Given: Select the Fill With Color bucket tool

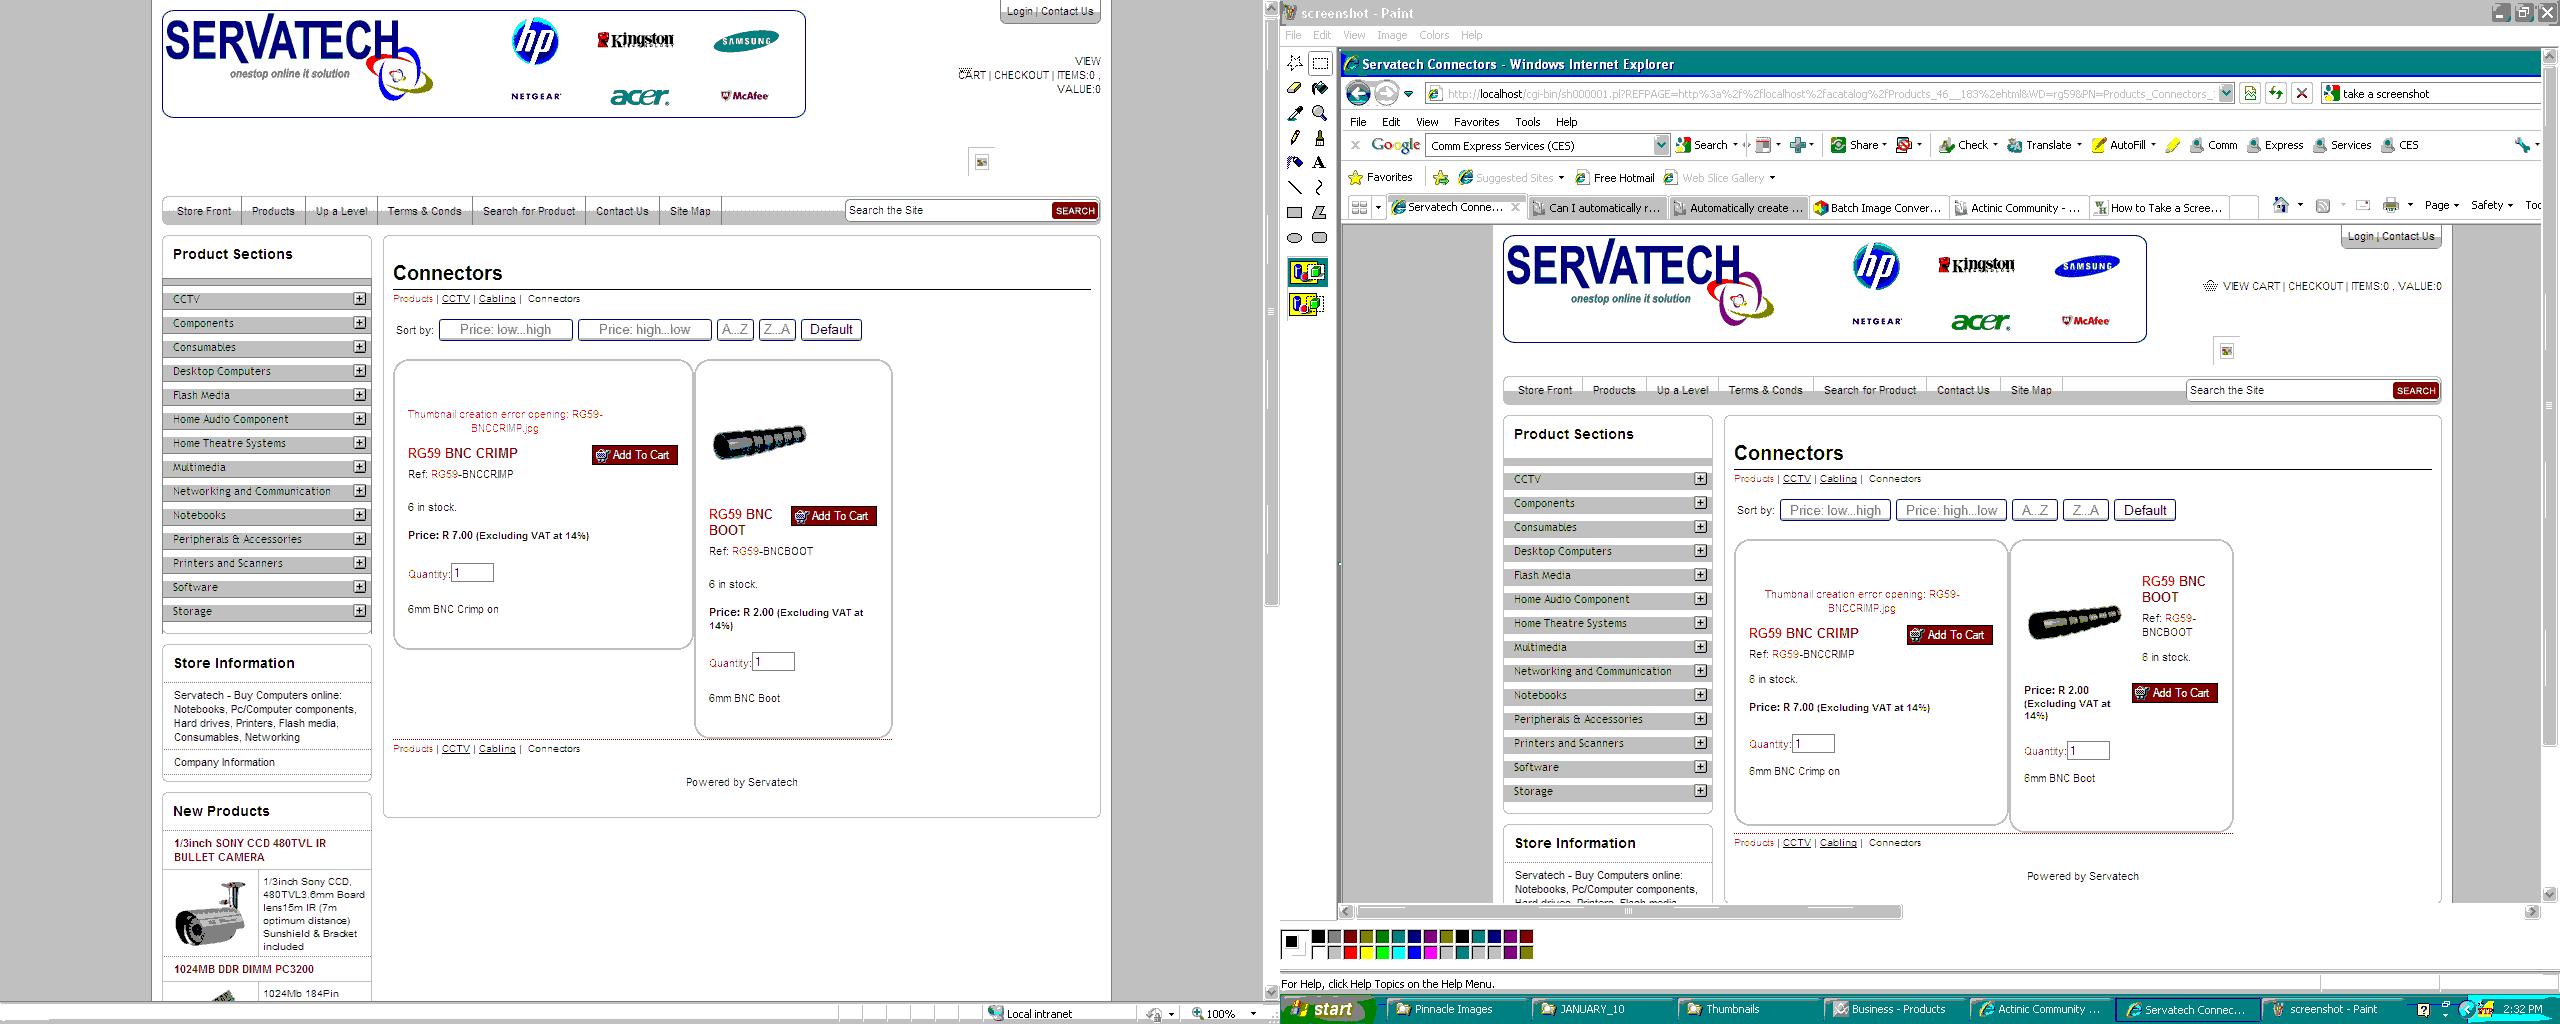Looking at the screenshot, I should tap(1320, 88).
